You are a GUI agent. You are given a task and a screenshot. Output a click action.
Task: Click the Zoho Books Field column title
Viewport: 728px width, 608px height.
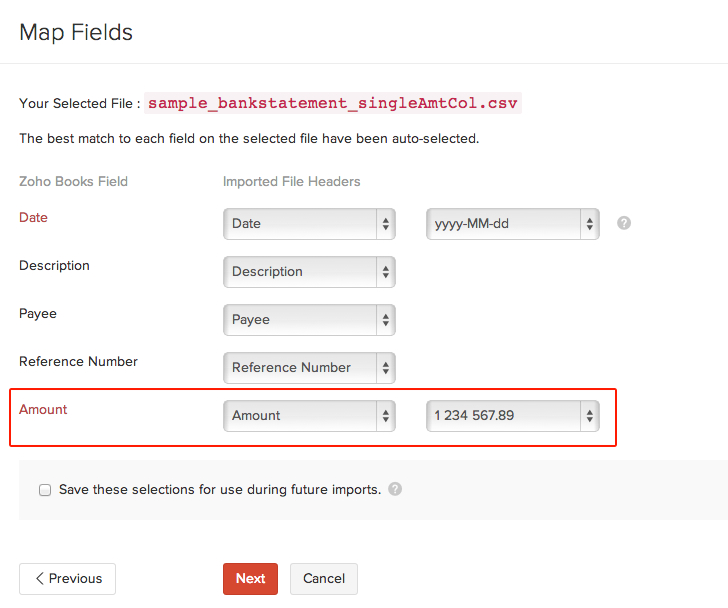click(73, 181)
